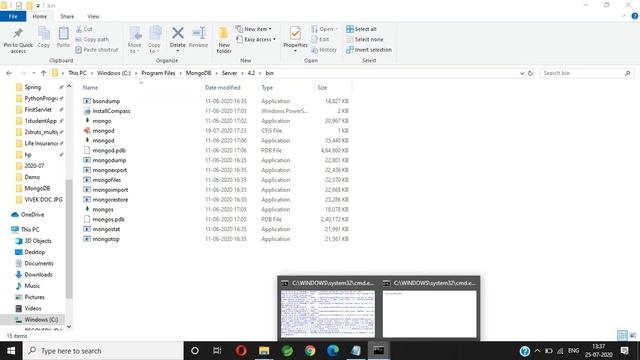Click MongoDB in the breadcrumb path
640x360 pixels.
click(198, 73)
